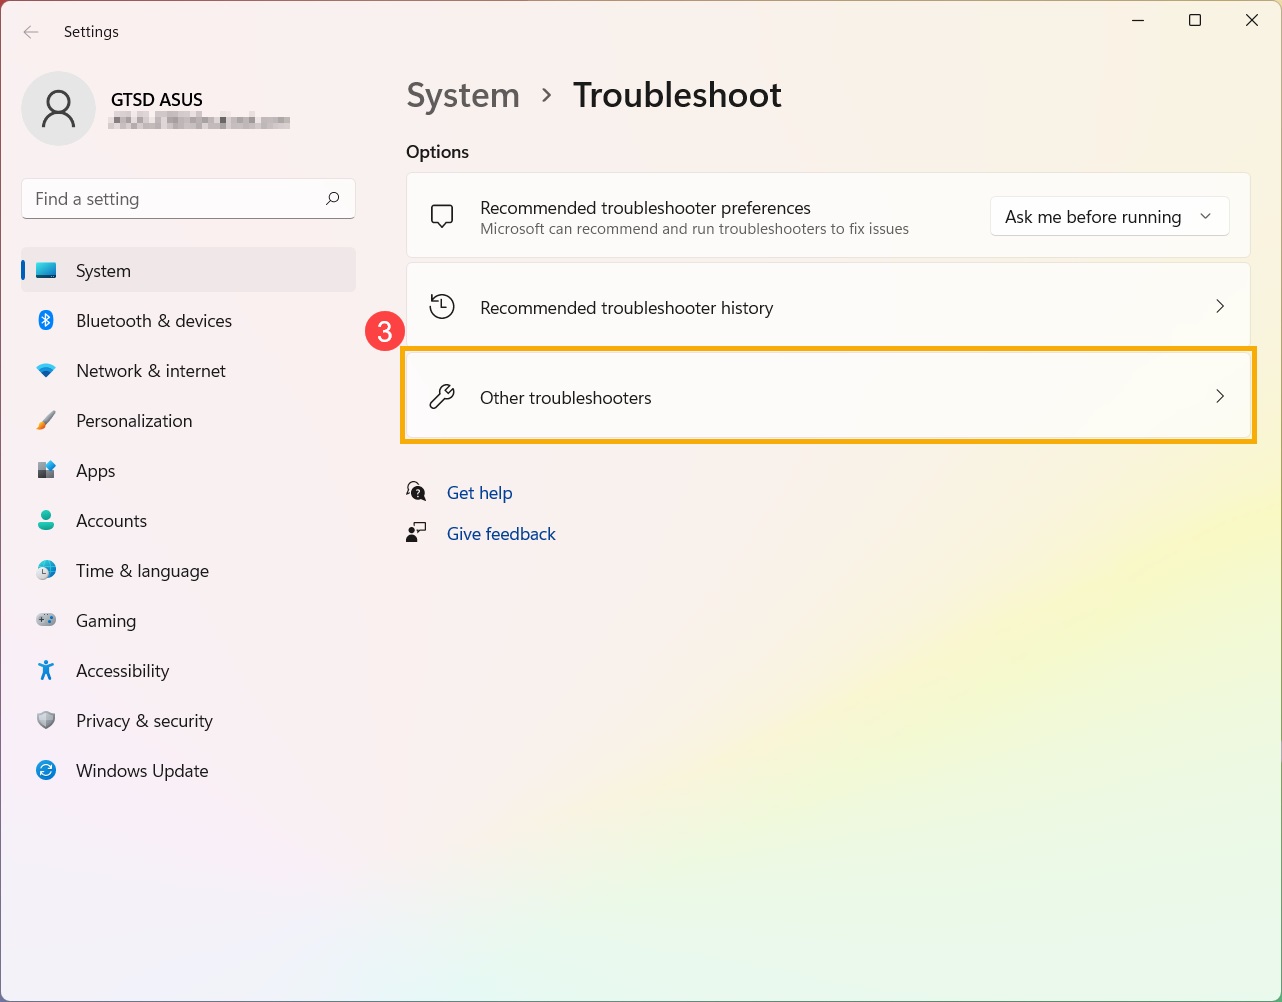Image resolution: width=1282 pixels, height=1002 pixels.
Task: Open Bluetooth & devices settings
Action: pyautogui.click(x=188, y=320)
